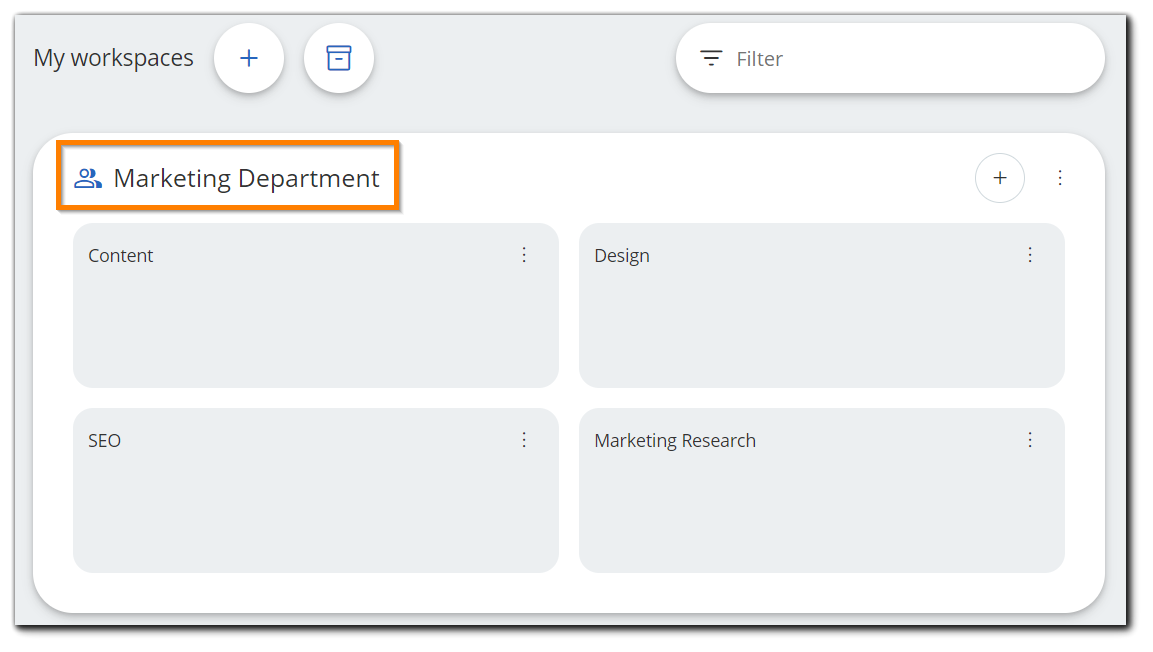This screenshot has width=1153, height=652.
Task: Open the SEO card three-dot menu
Action: (x=524, y=440)
